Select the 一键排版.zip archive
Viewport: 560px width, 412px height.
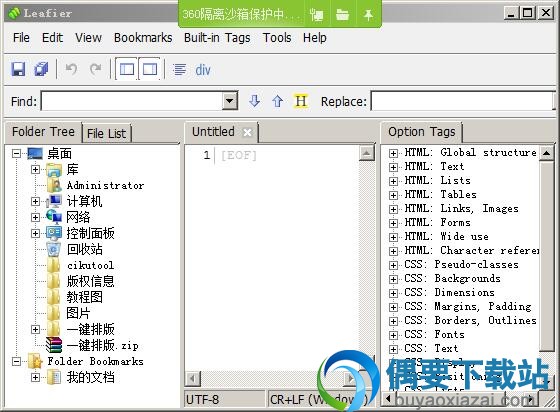[102, 345]
